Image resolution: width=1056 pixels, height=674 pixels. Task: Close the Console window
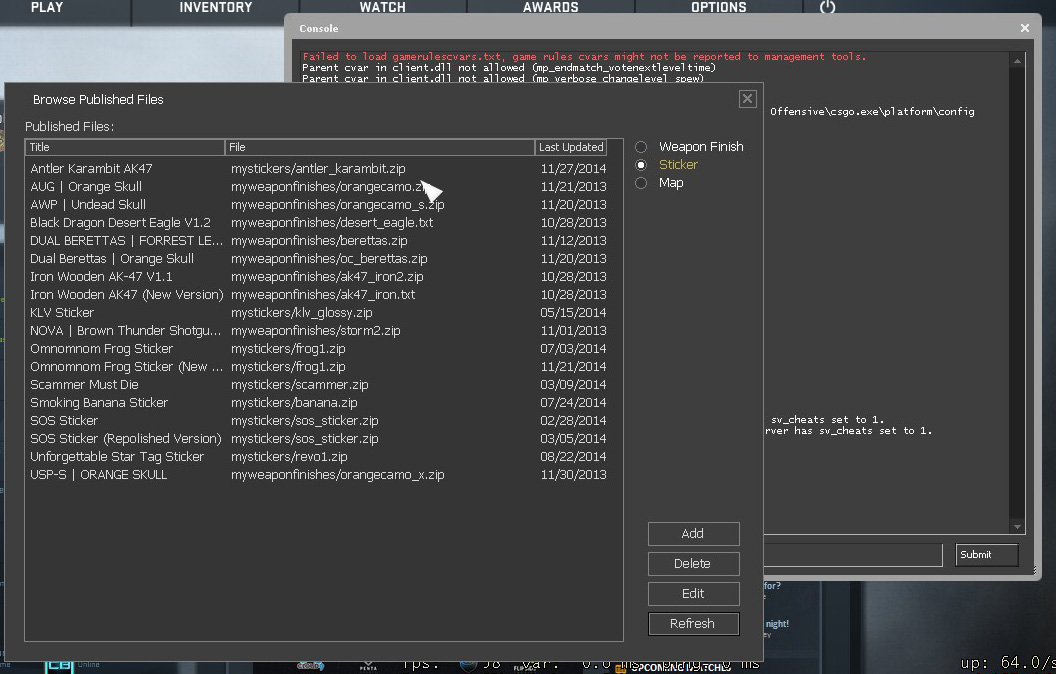1024,28
